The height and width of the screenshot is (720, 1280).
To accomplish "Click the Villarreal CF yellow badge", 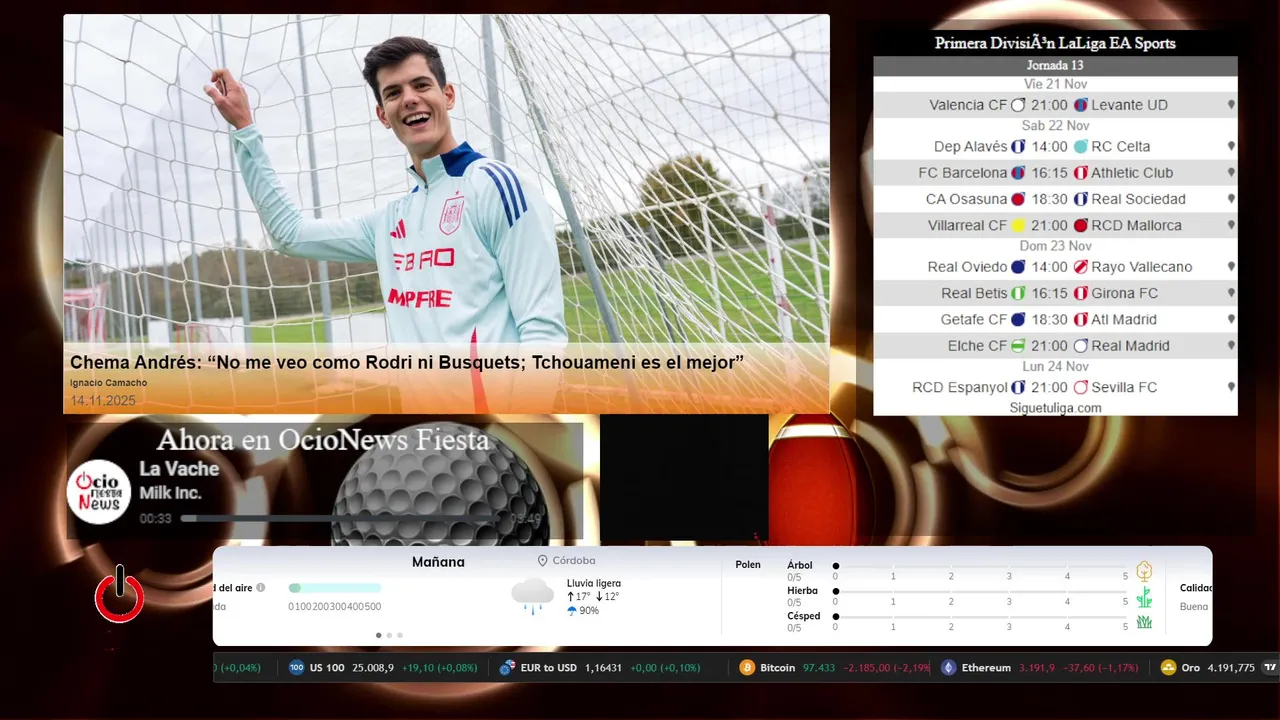I will (x=1018, y=226).
